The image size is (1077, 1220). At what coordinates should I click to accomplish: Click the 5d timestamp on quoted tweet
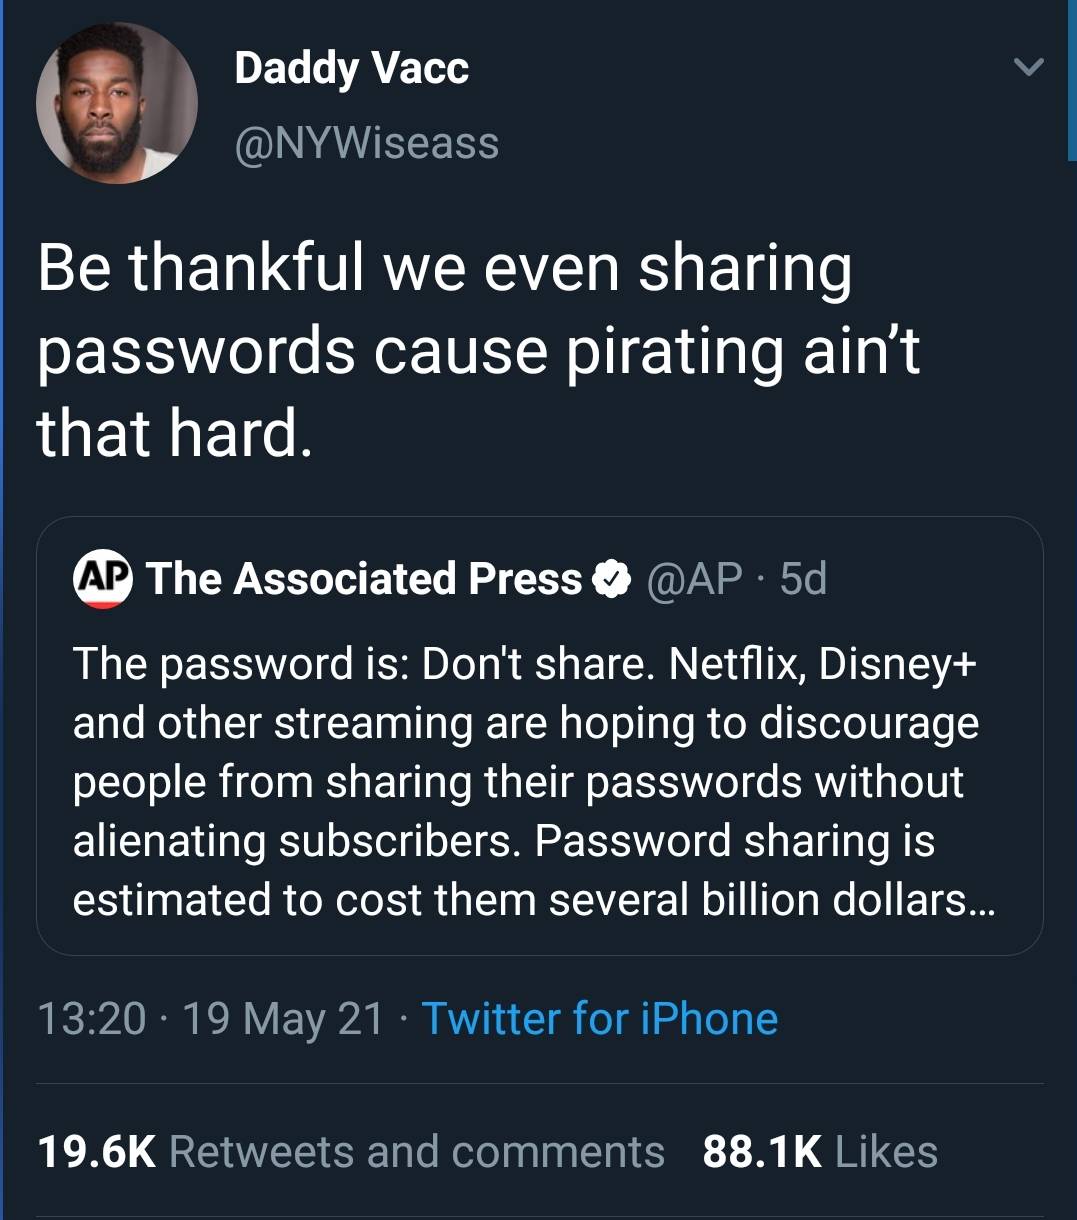(x=803, y=579)
